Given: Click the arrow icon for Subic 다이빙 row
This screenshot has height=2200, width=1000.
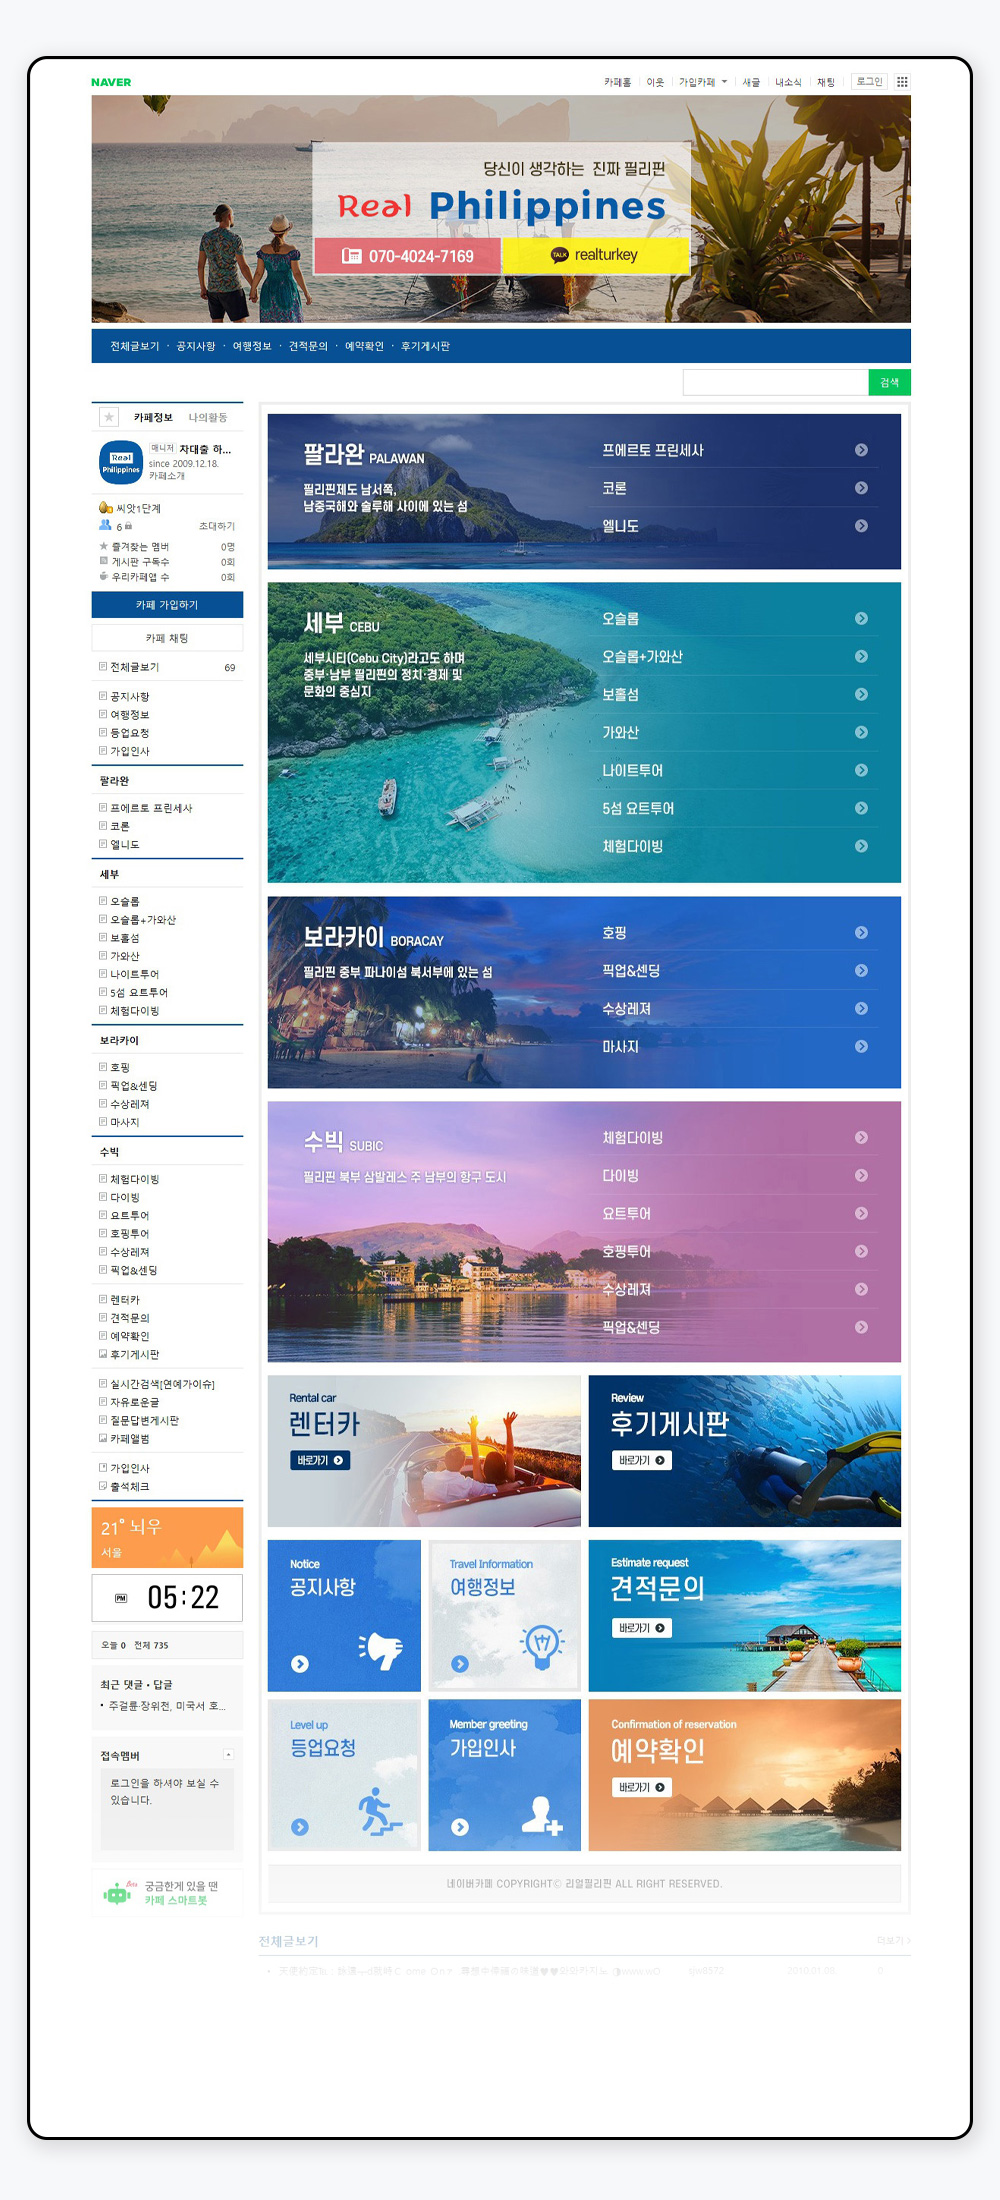Looking at the screenshot, I should tap(861, 1176).
